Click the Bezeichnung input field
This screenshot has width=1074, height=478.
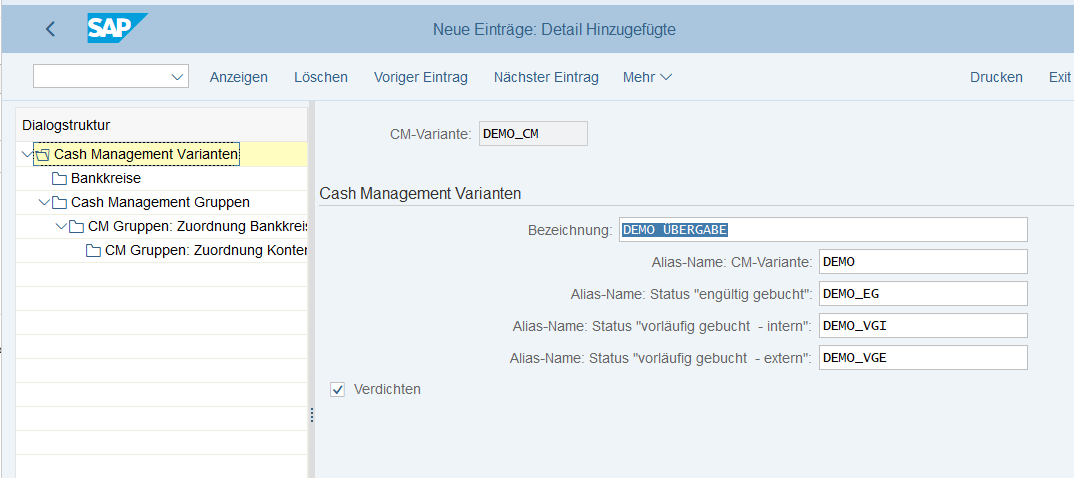pos(822,230)
